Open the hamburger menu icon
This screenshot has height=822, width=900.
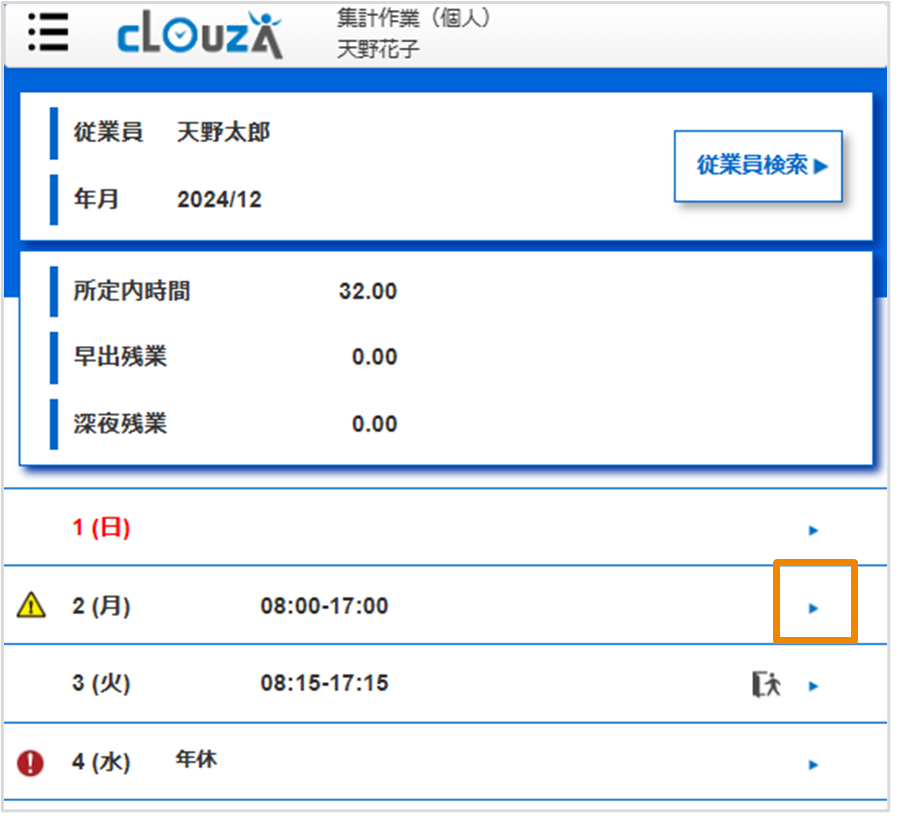coord(48,34)
